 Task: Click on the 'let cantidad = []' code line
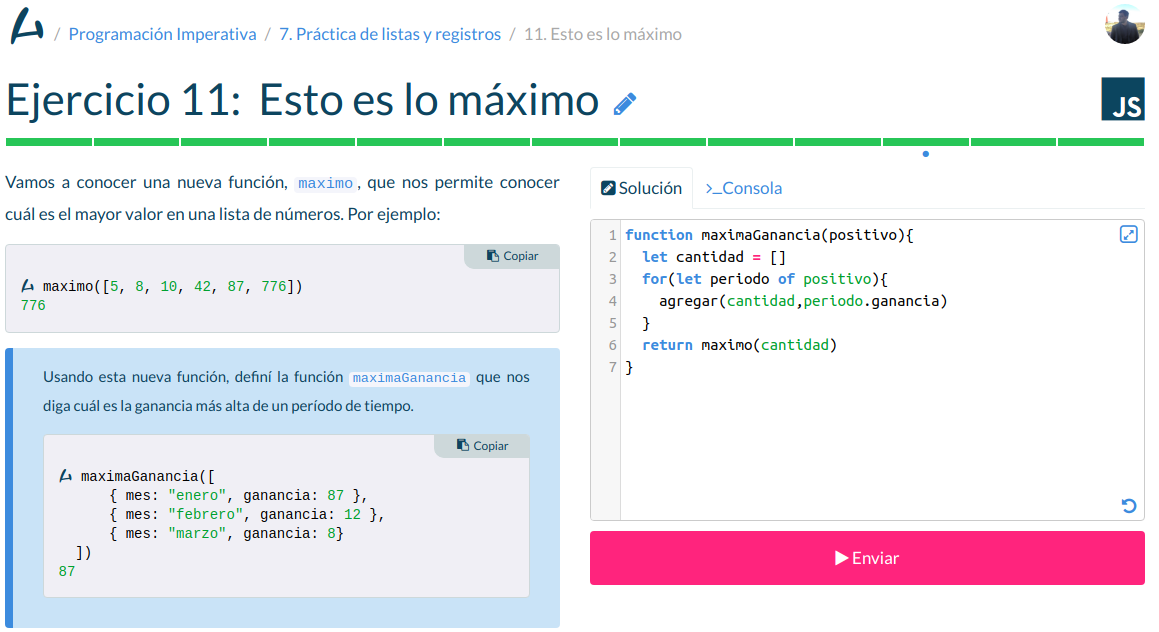[x=714, y=257]
